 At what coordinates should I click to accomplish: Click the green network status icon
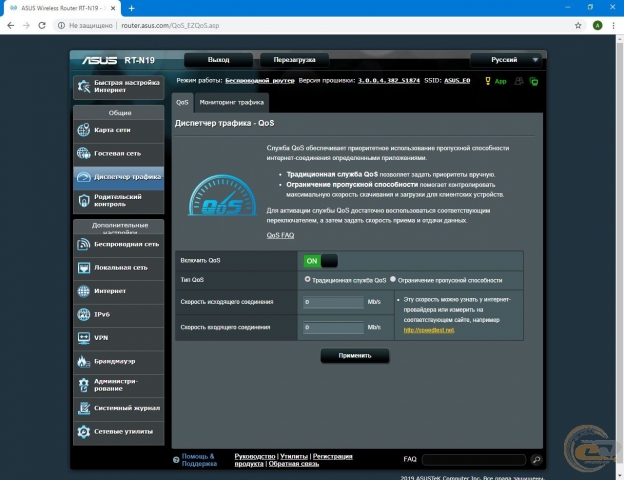click(x=534, y=82)
